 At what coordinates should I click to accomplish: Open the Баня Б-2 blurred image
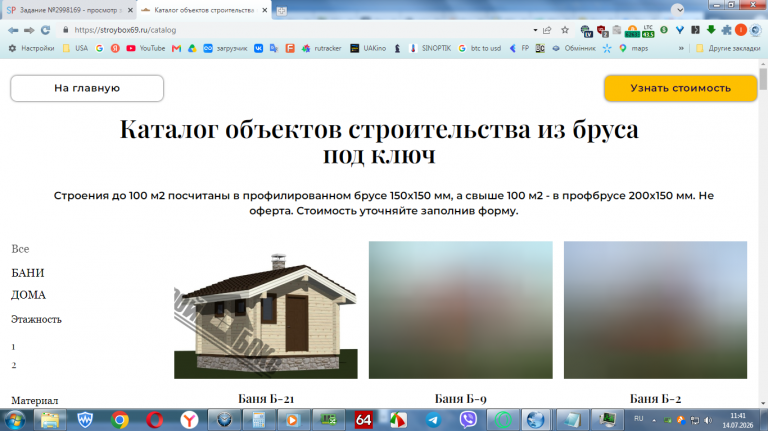pyautogui.click(x=655, y=310)
